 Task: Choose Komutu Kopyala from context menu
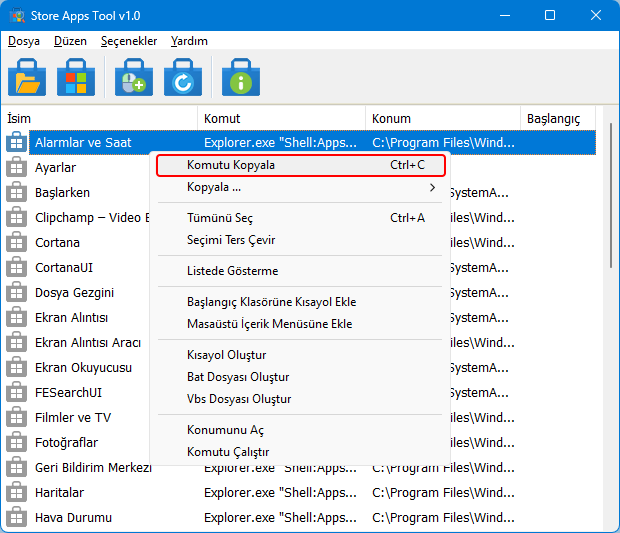coord(301,165)
